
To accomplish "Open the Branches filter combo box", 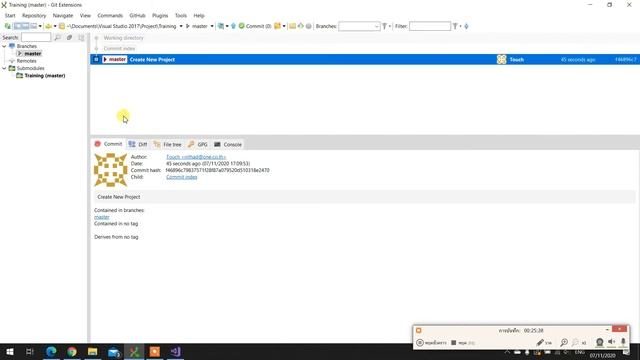I will click(x=359, y=26).
